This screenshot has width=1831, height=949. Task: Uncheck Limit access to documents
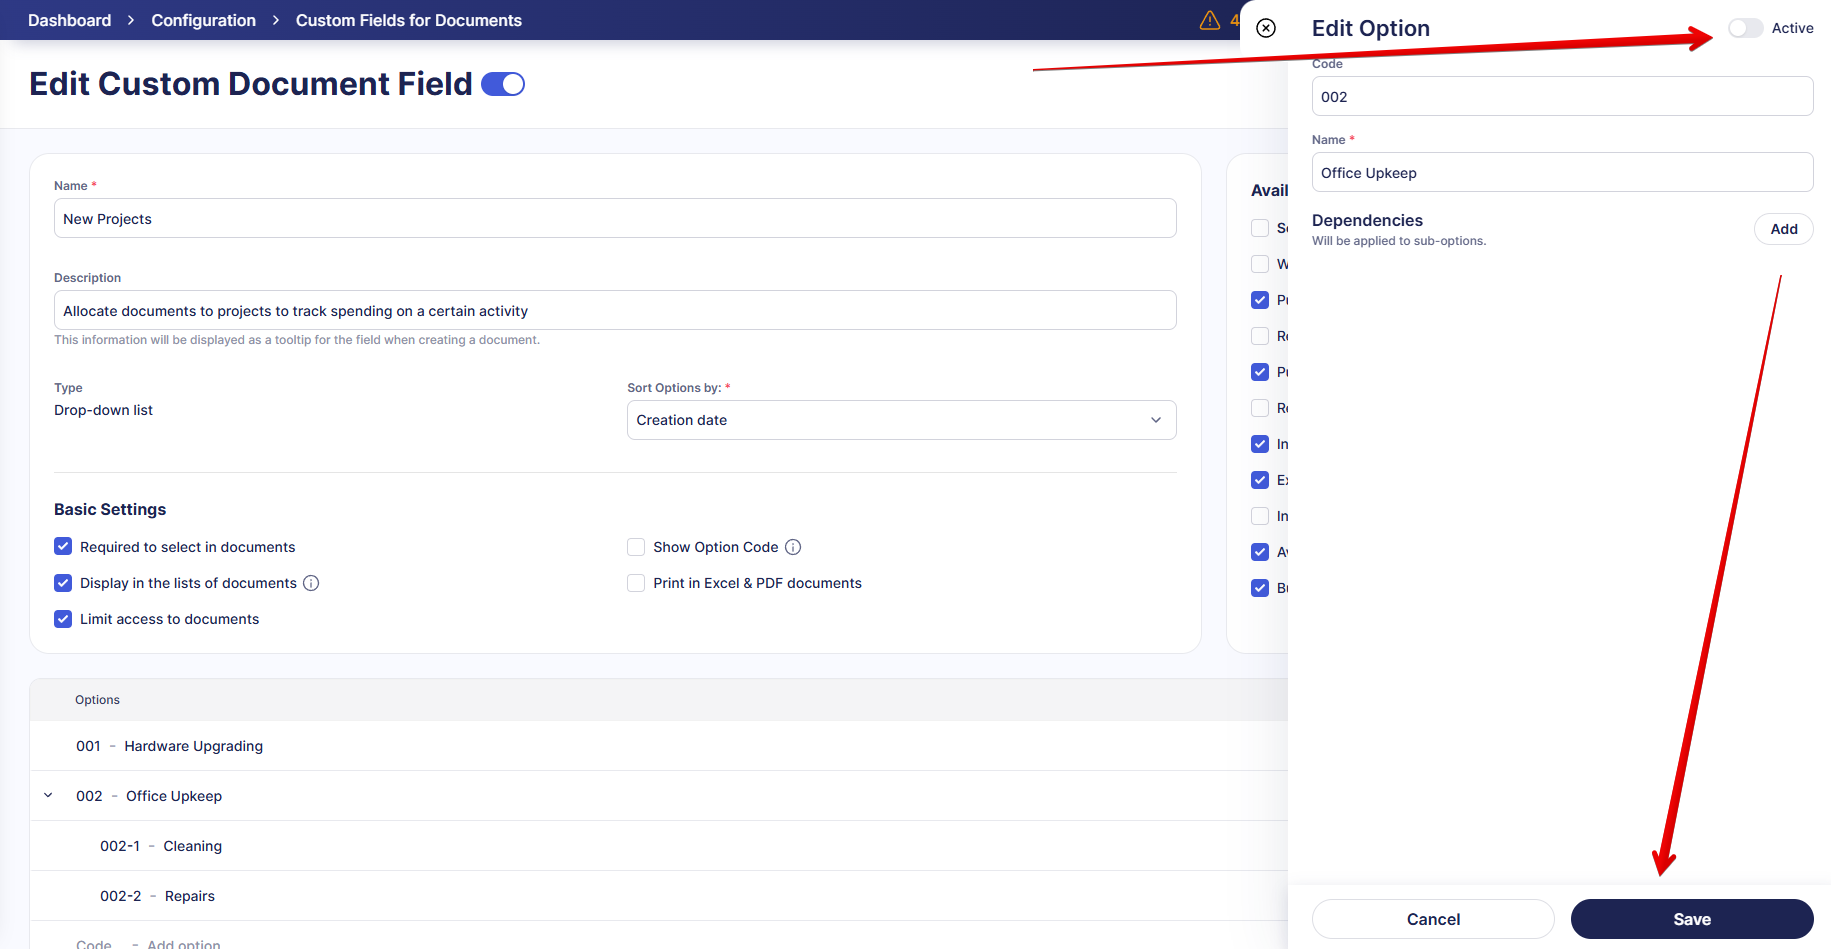[x=63, y=618]
